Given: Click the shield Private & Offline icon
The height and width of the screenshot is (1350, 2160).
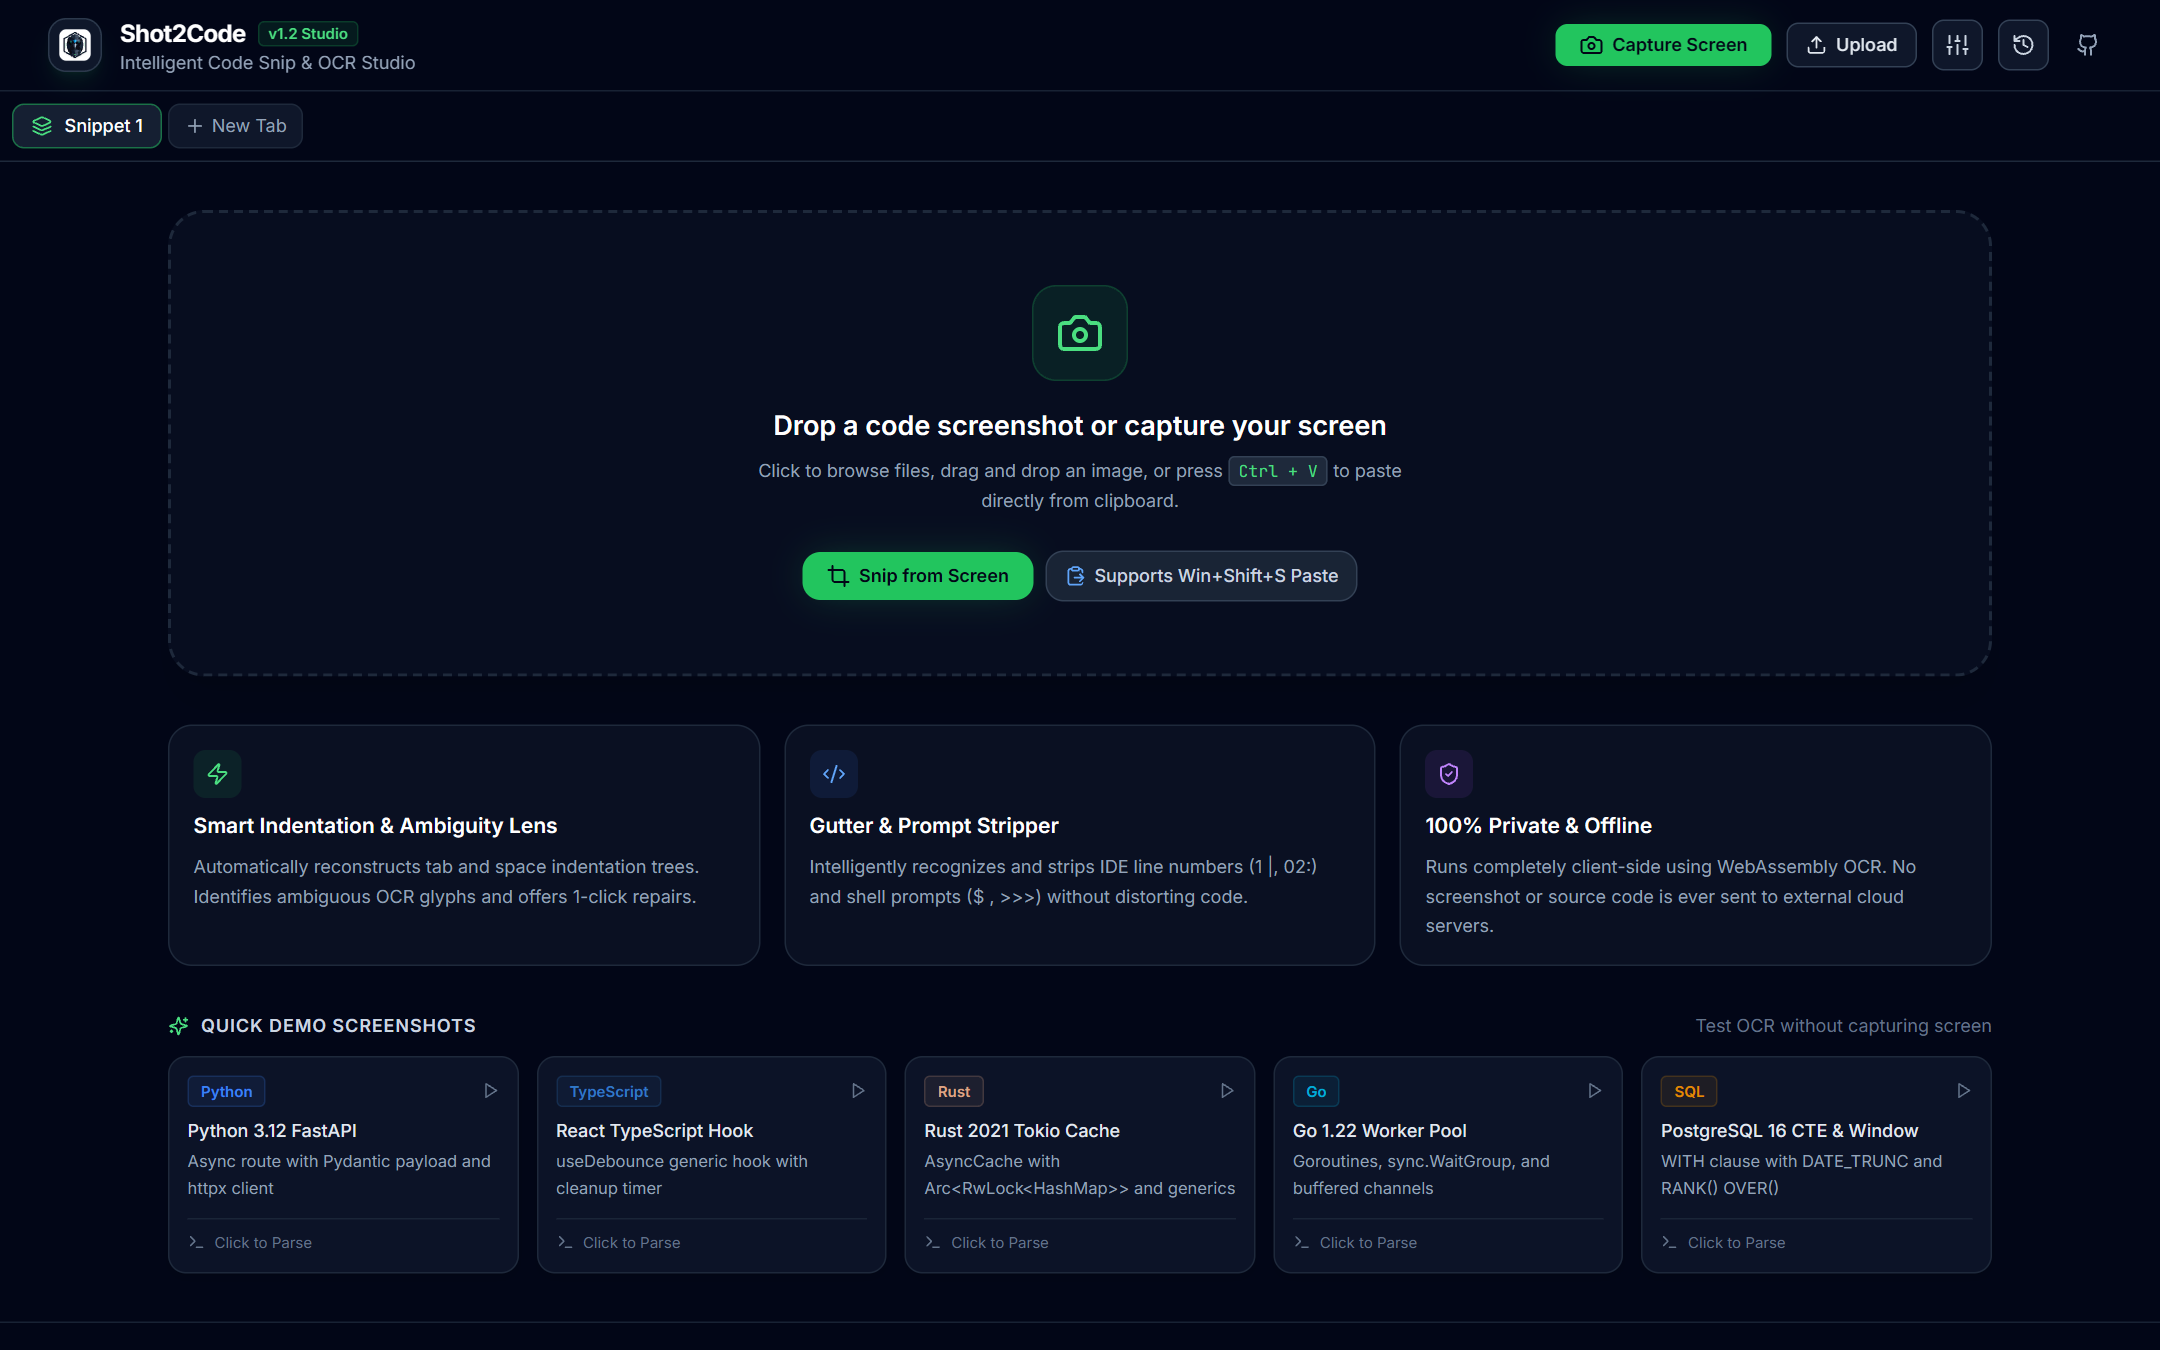Looking at the screenshot, I should (1449, 774).
